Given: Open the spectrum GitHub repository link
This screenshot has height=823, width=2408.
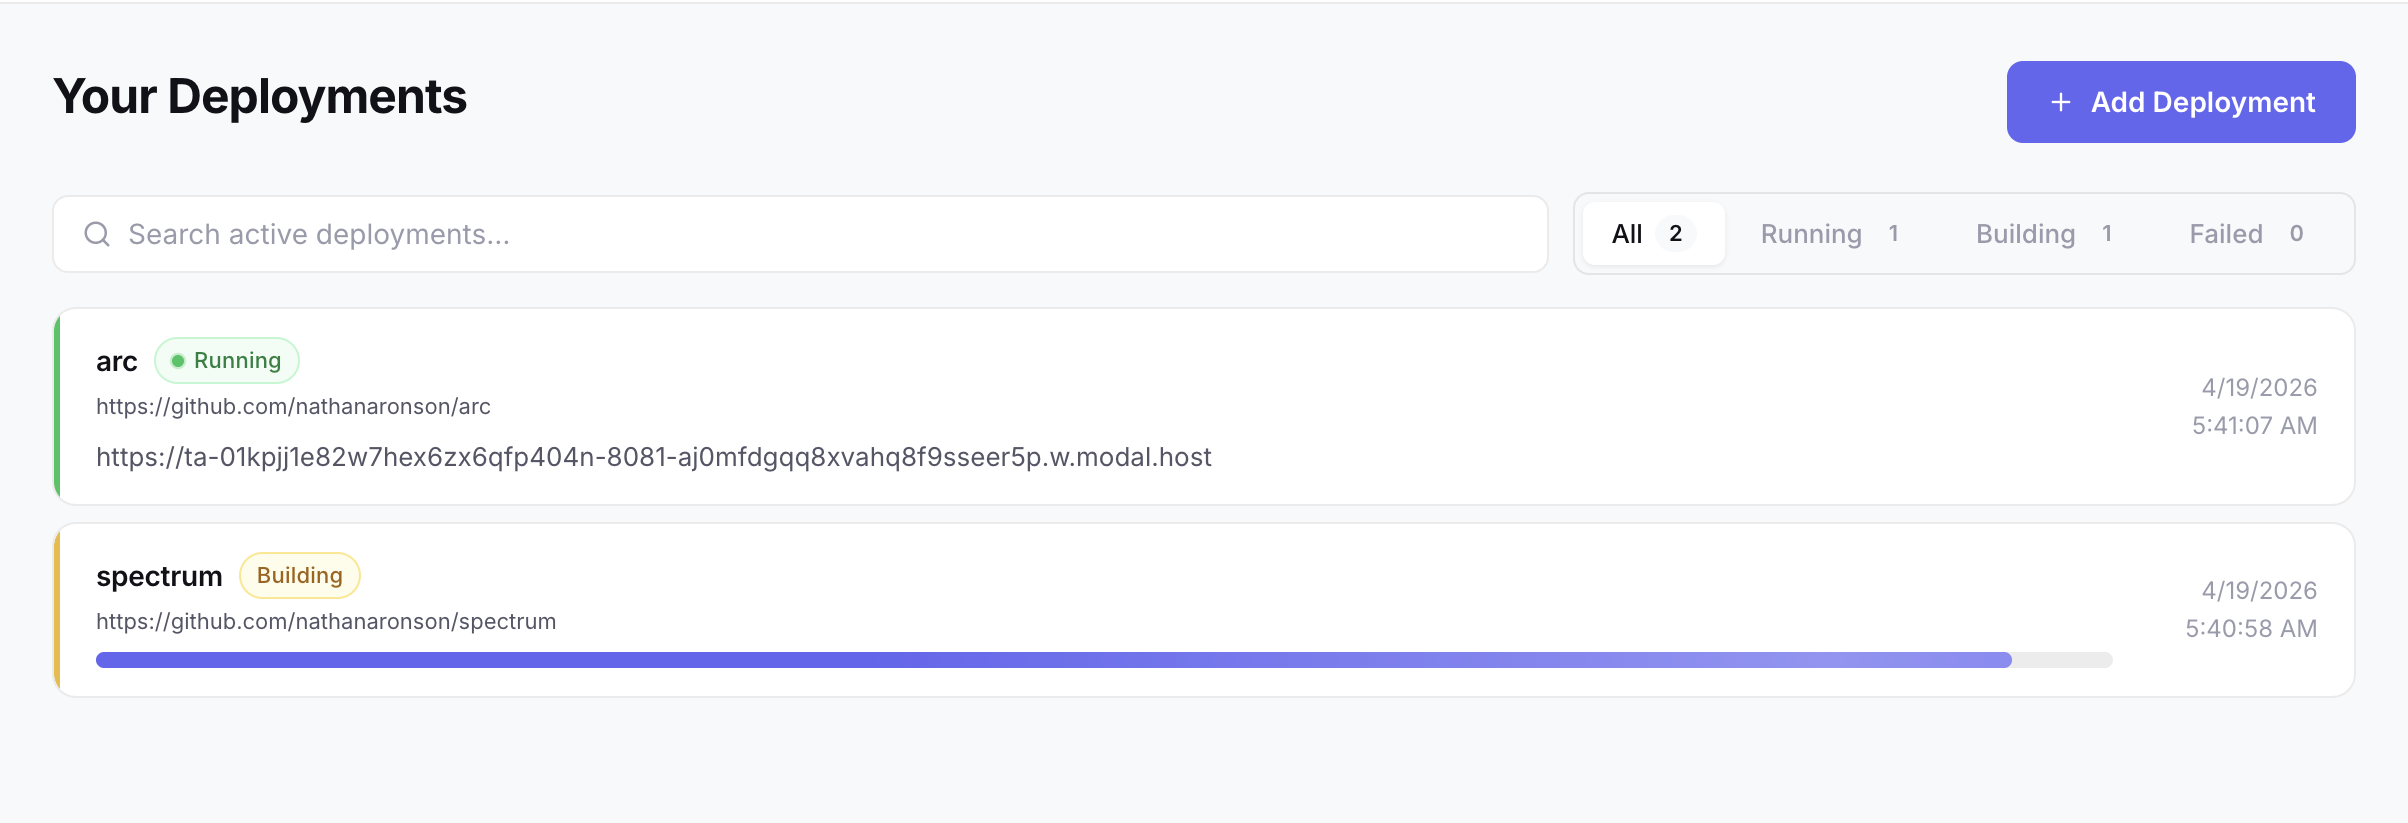Looking at the screenshot, I should (326, 621).
